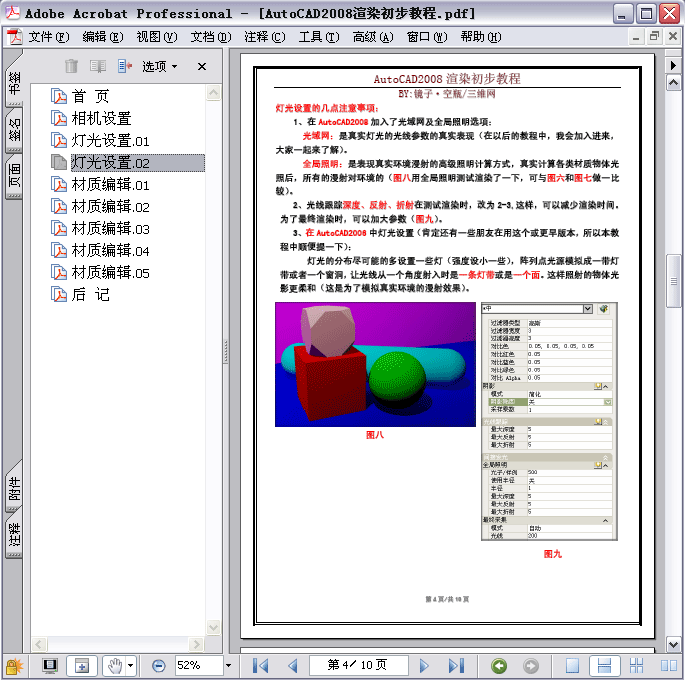Click the 图八 rendered scene image
The image size is (685, 680).
point(375,364)
